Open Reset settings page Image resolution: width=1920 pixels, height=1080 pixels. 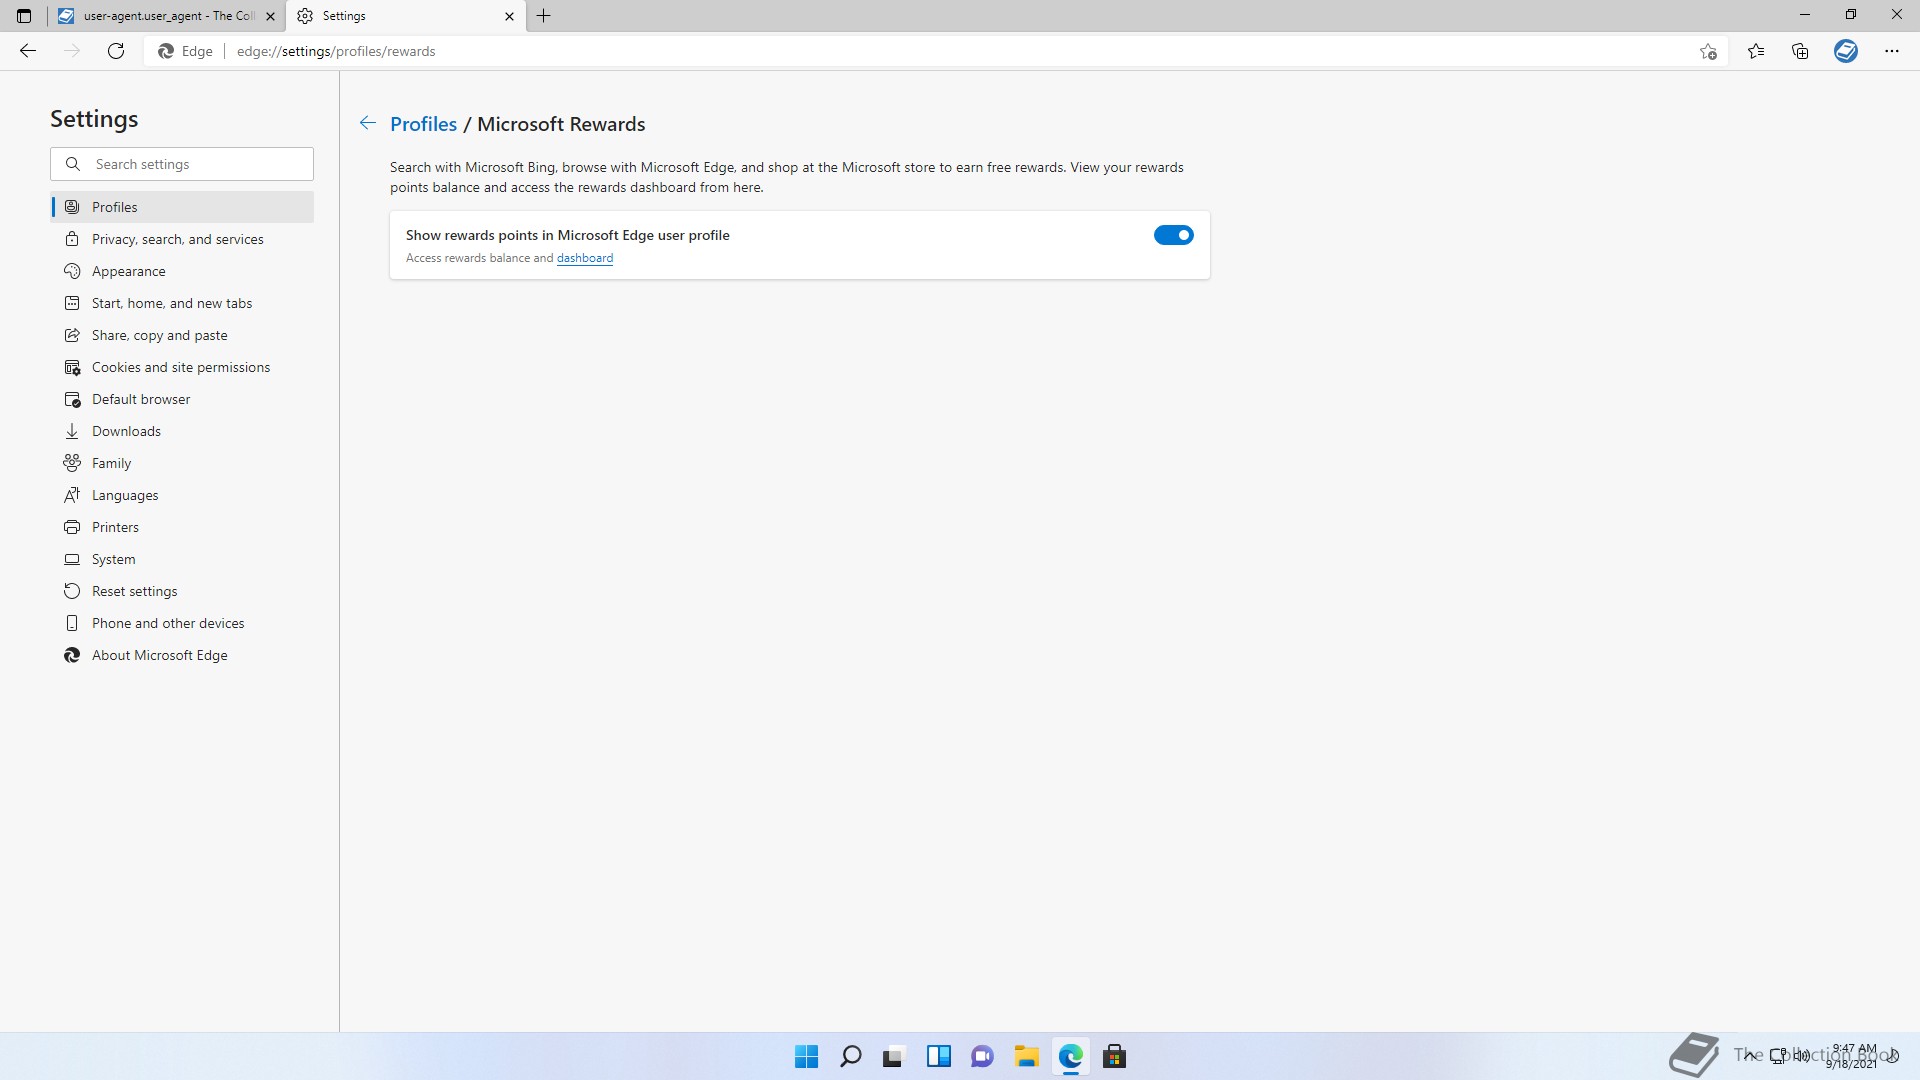[182, 591]
